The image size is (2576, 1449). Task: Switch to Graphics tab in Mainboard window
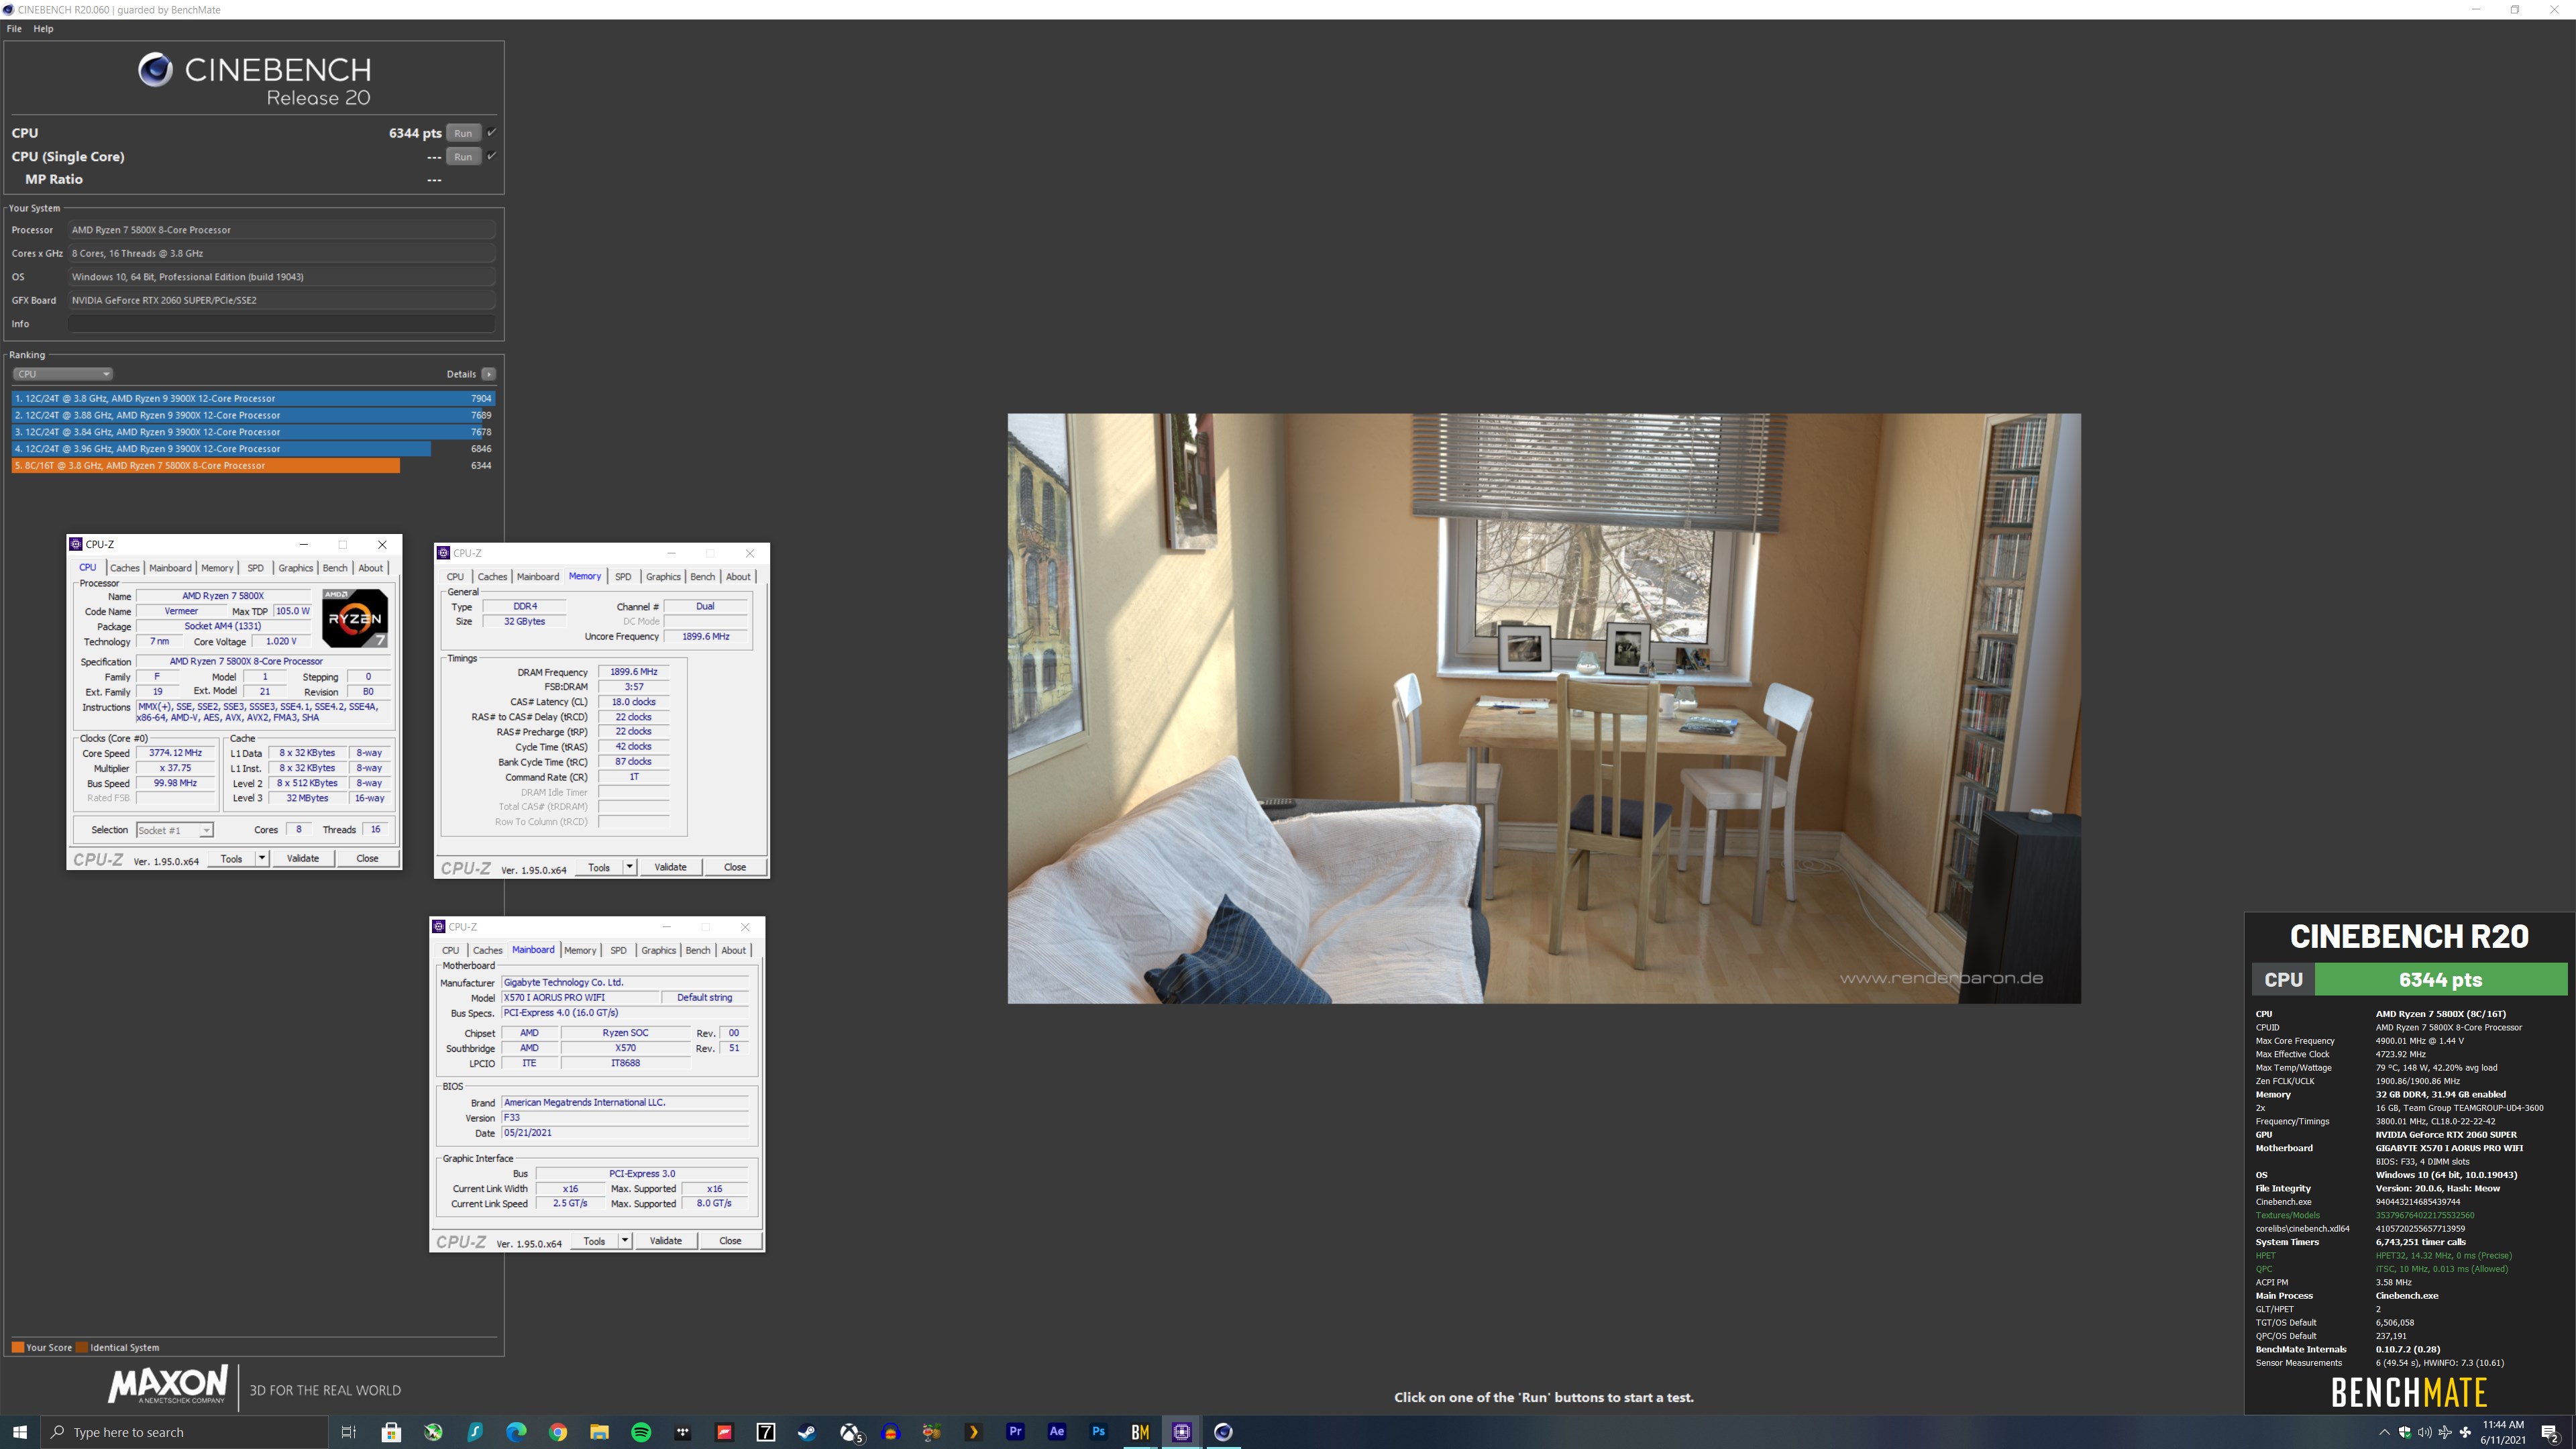pyautogui.click(x=658, y=950)
